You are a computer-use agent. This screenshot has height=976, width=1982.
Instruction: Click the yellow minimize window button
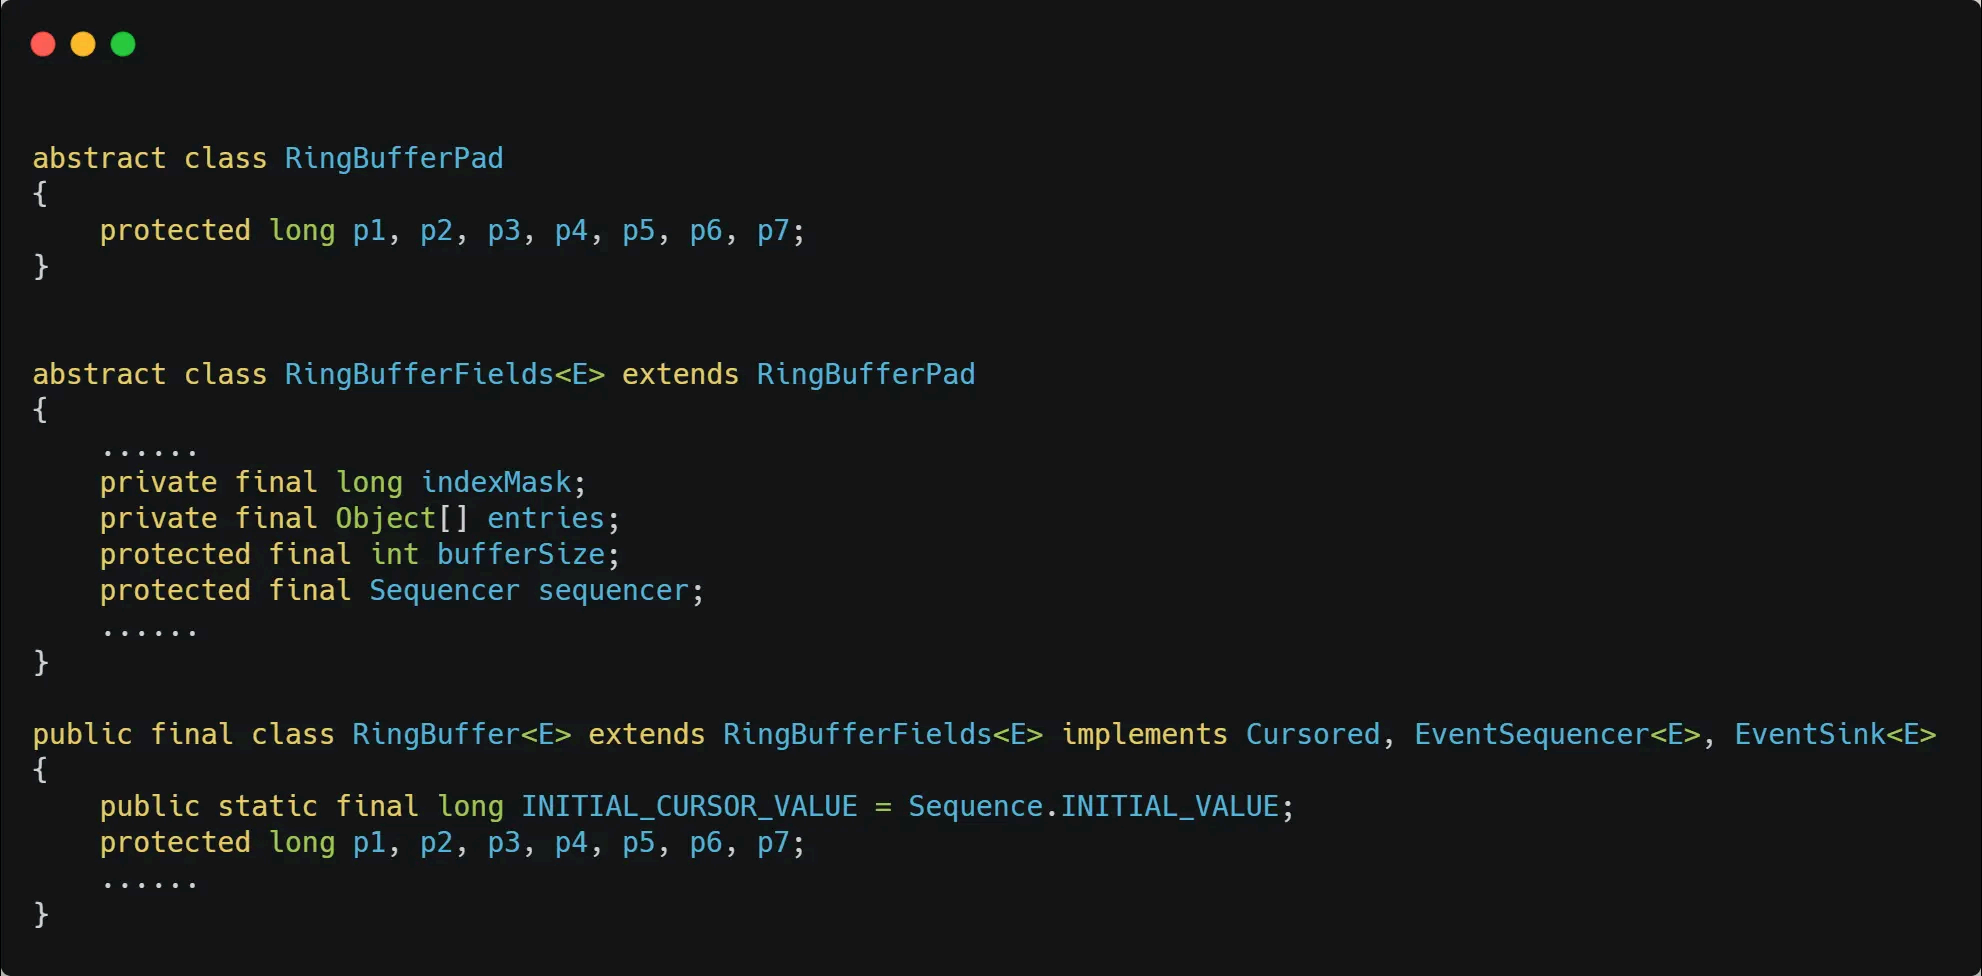point(83,44)
